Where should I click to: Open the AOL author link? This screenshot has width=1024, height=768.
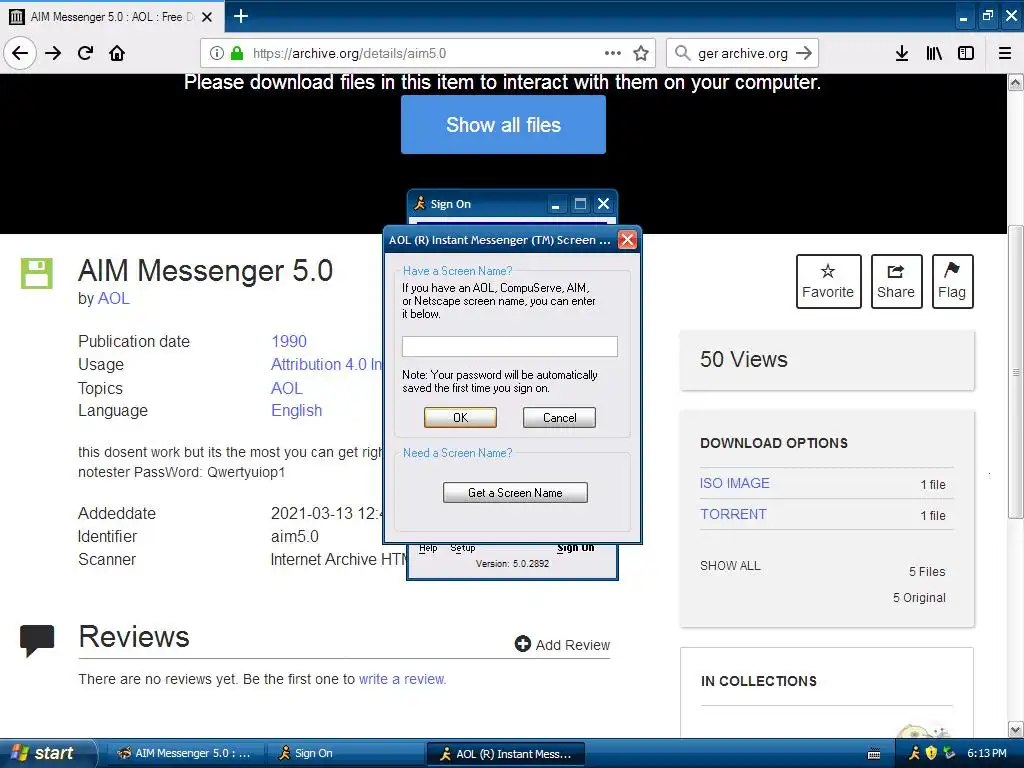(114, 298)
